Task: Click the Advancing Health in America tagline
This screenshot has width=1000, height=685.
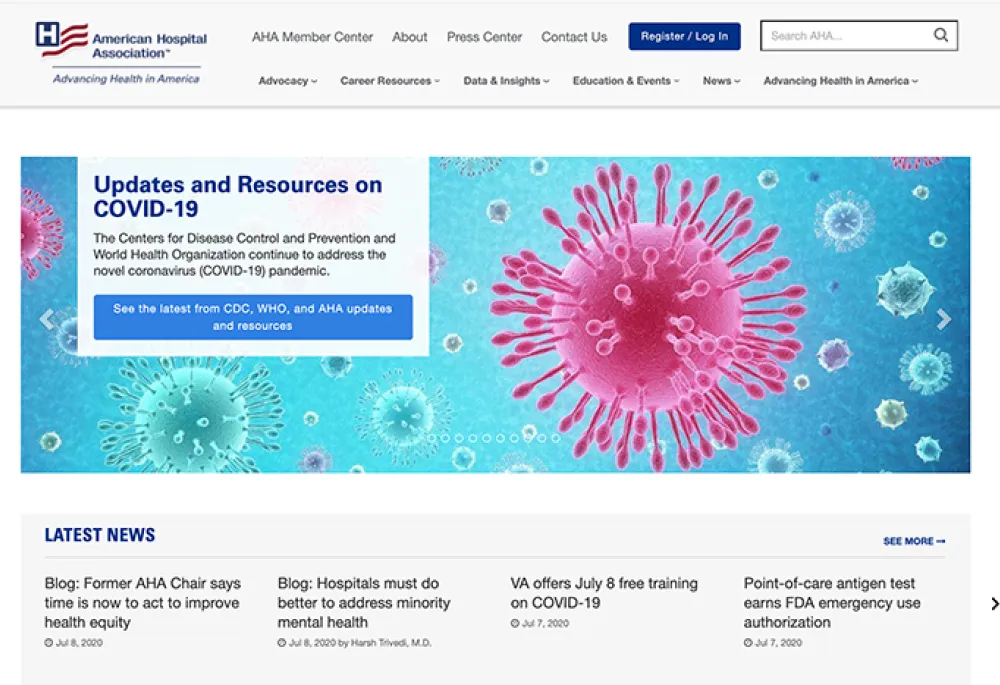Action: click(x=126, y=78)
